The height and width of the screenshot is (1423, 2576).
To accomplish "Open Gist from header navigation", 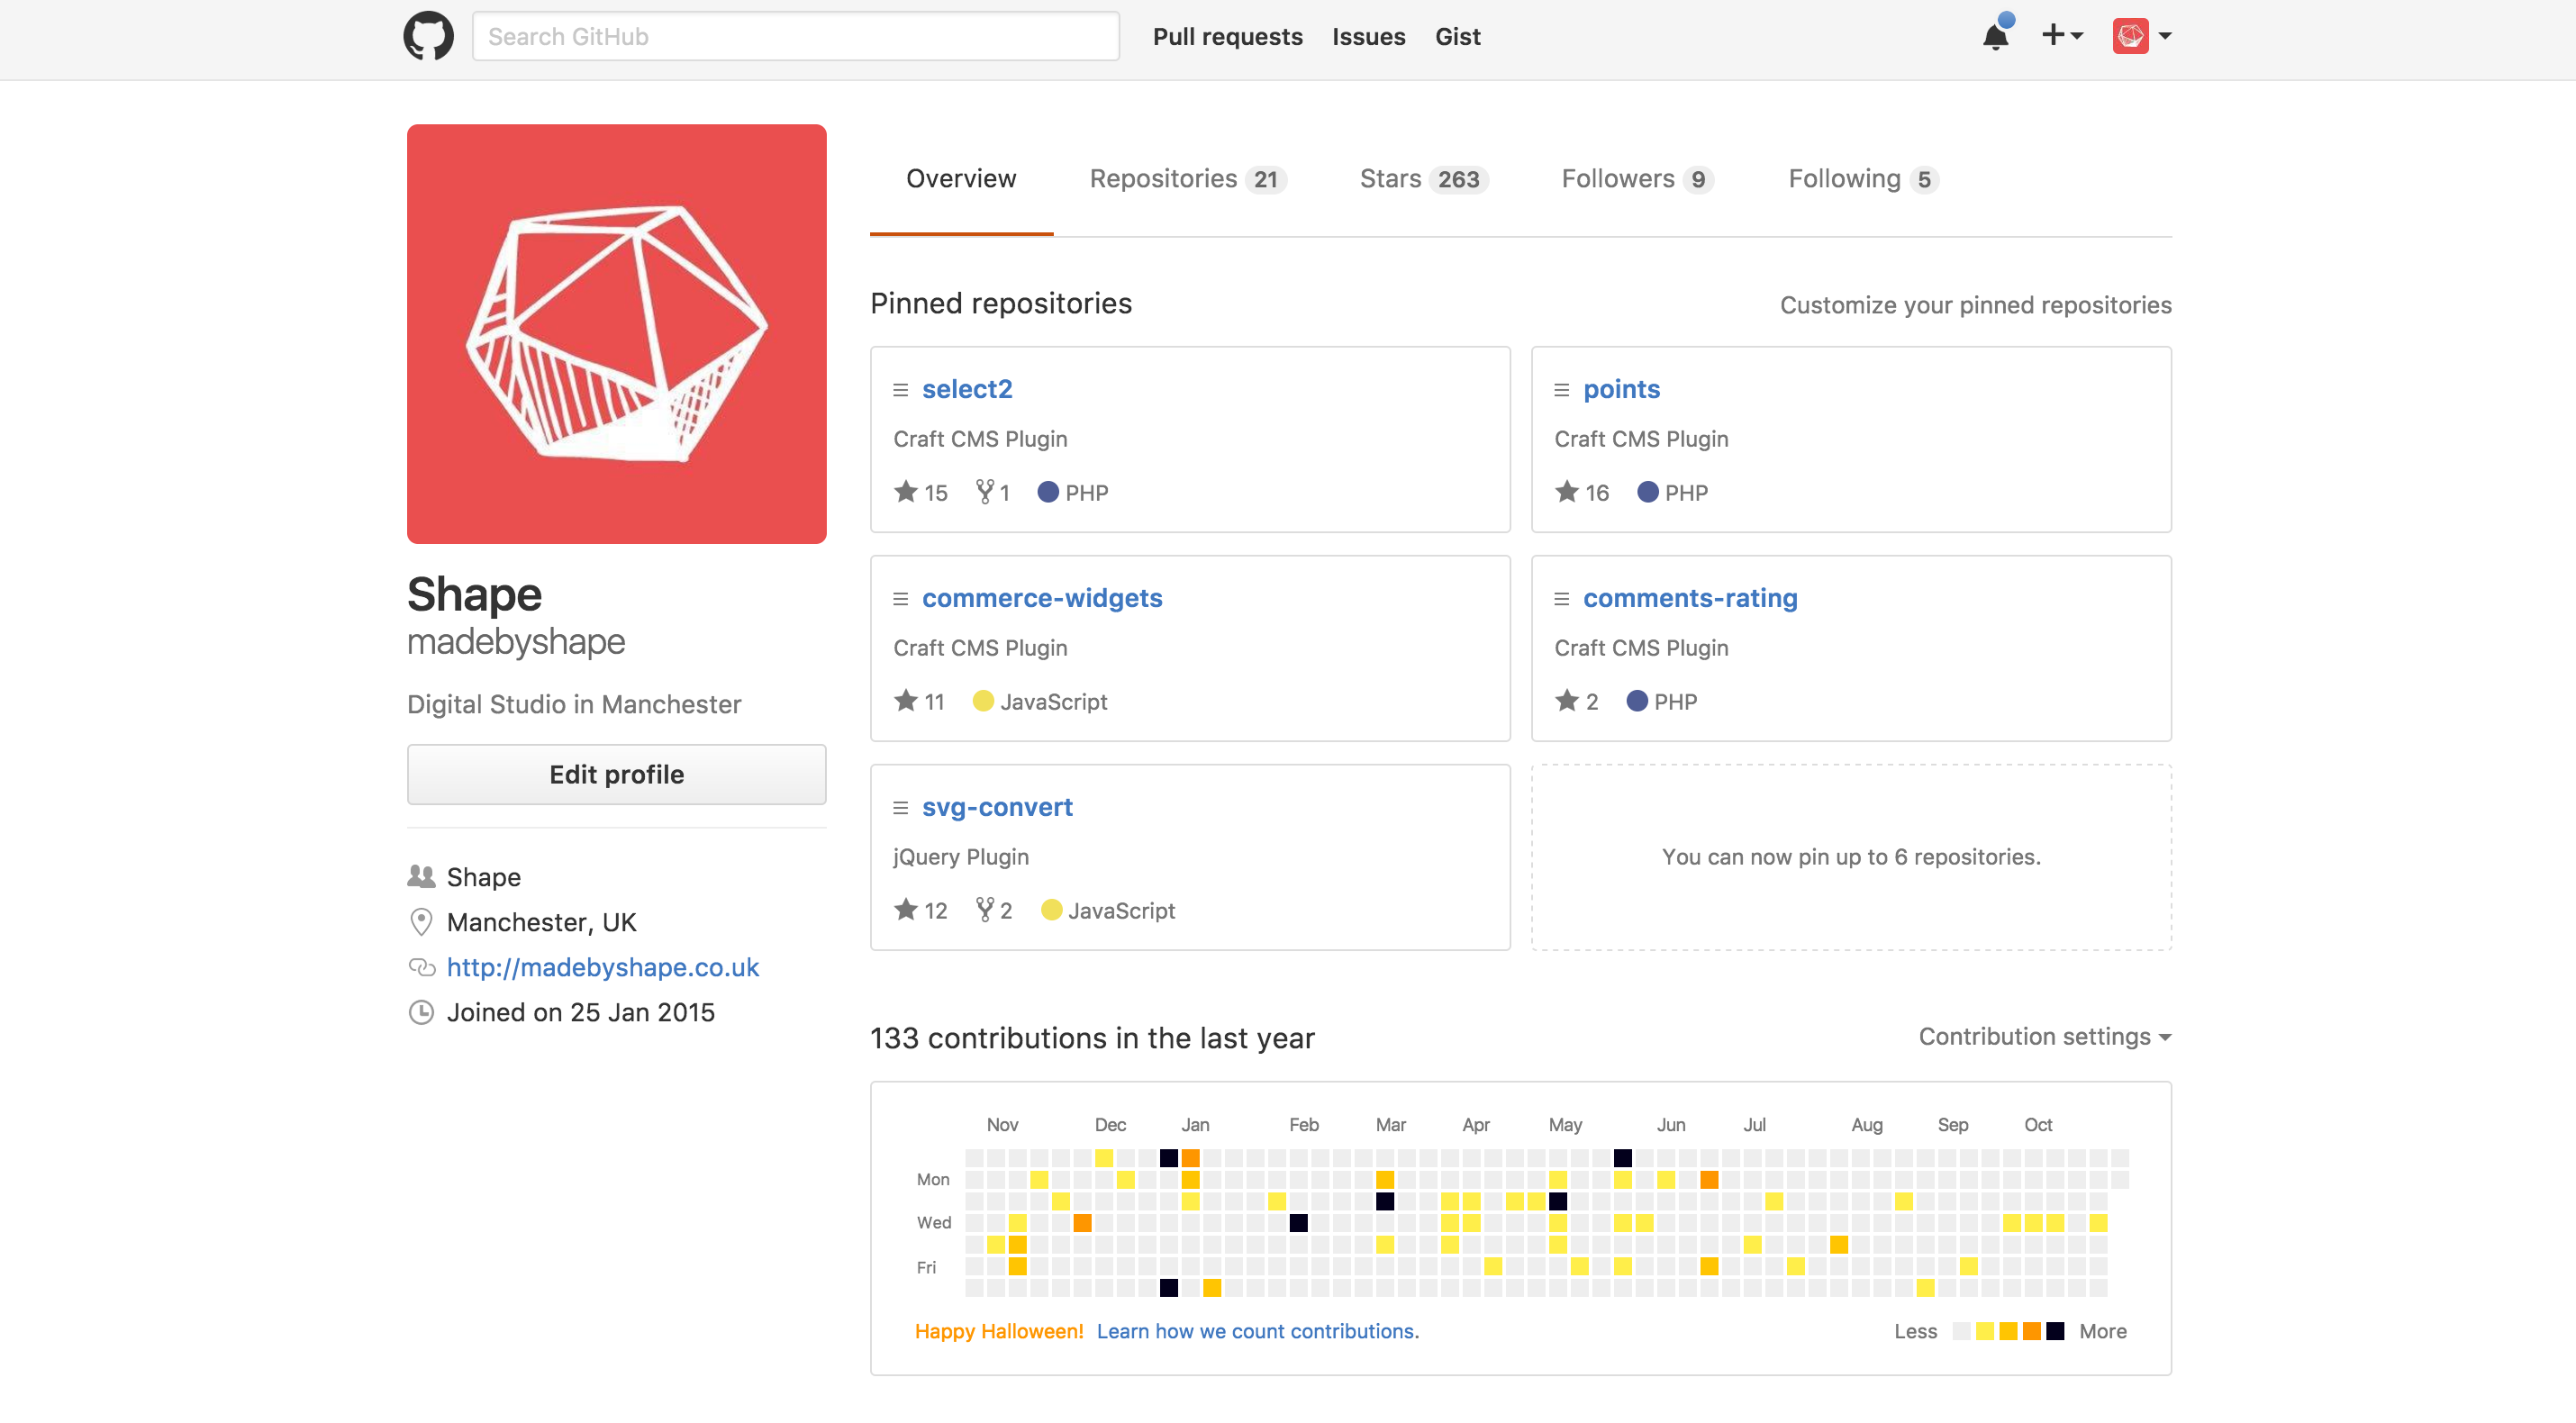I will coord(1457,37).
